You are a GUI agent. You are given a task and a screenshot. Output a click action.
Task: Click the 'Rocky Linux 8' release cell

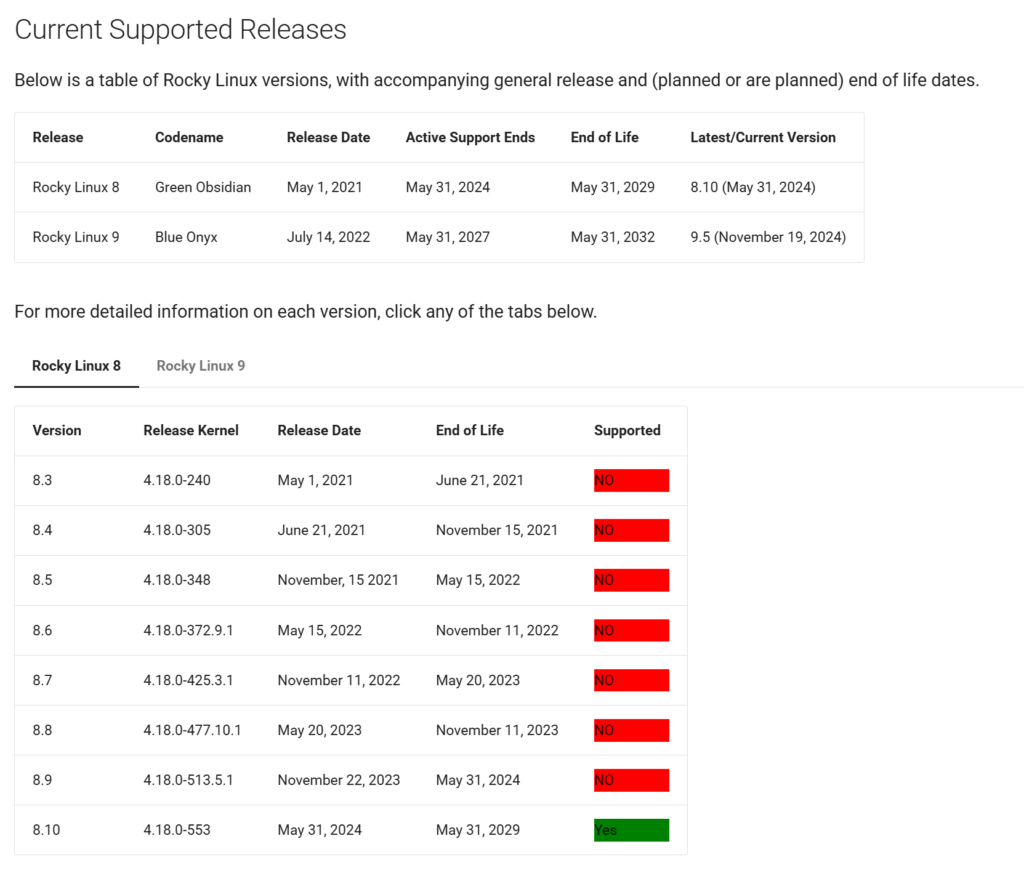pyautogui.click(x=76, y=187)
